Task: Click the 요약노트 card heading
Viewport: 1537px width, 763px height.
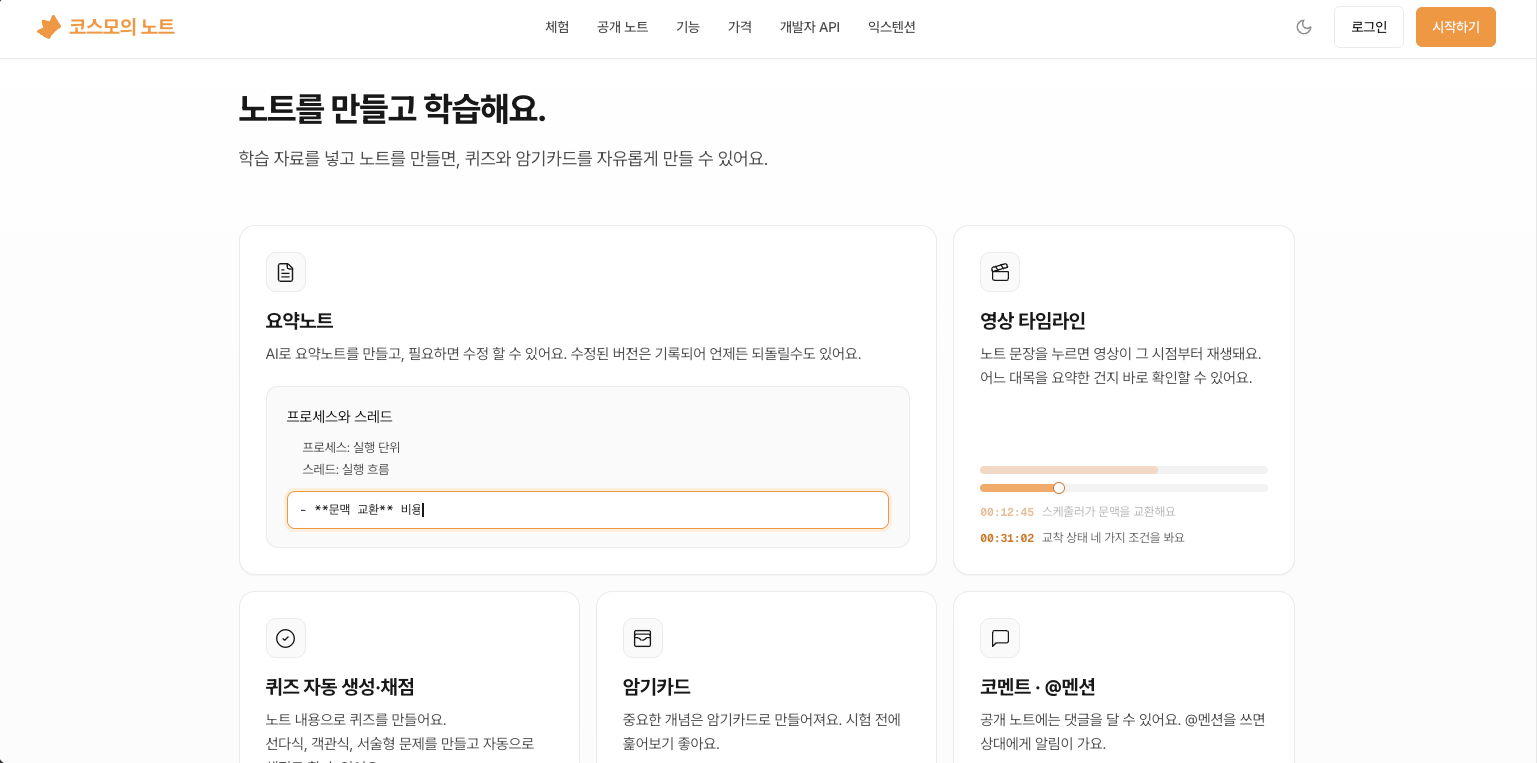Action: (299, 321)
